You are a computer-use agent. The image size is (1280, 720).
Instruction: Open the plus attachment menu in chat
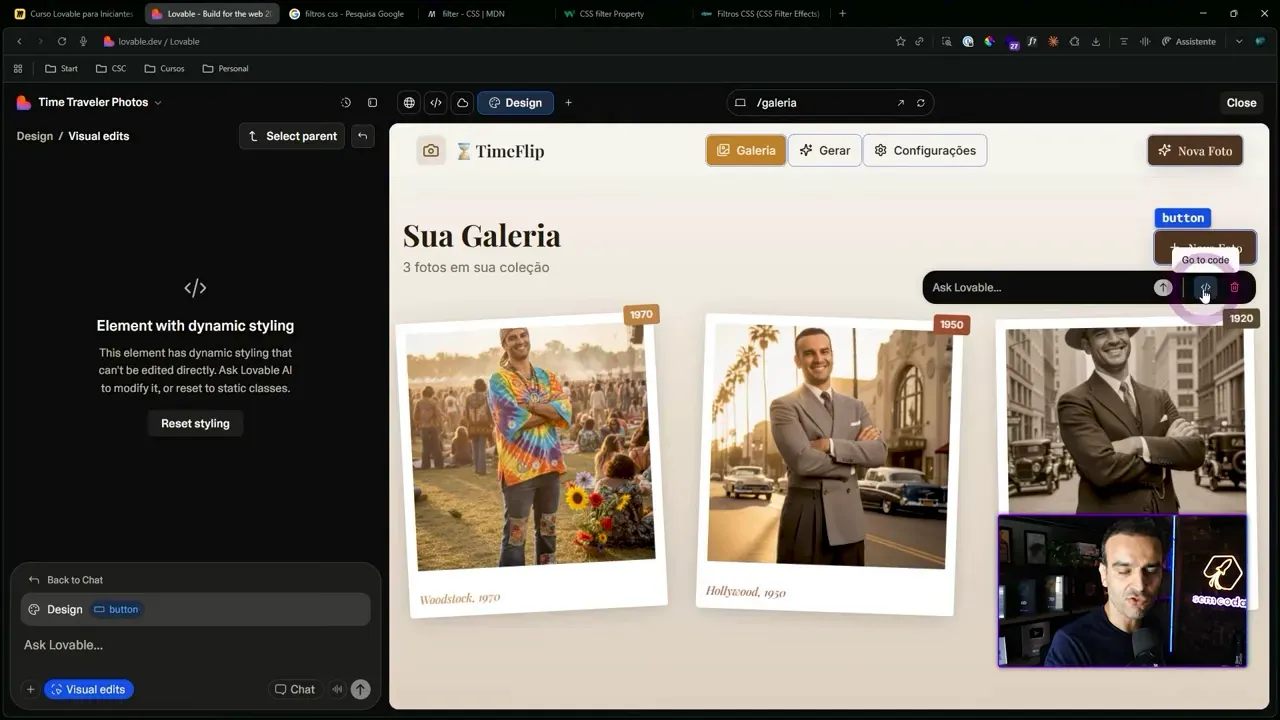click(30, 689)
